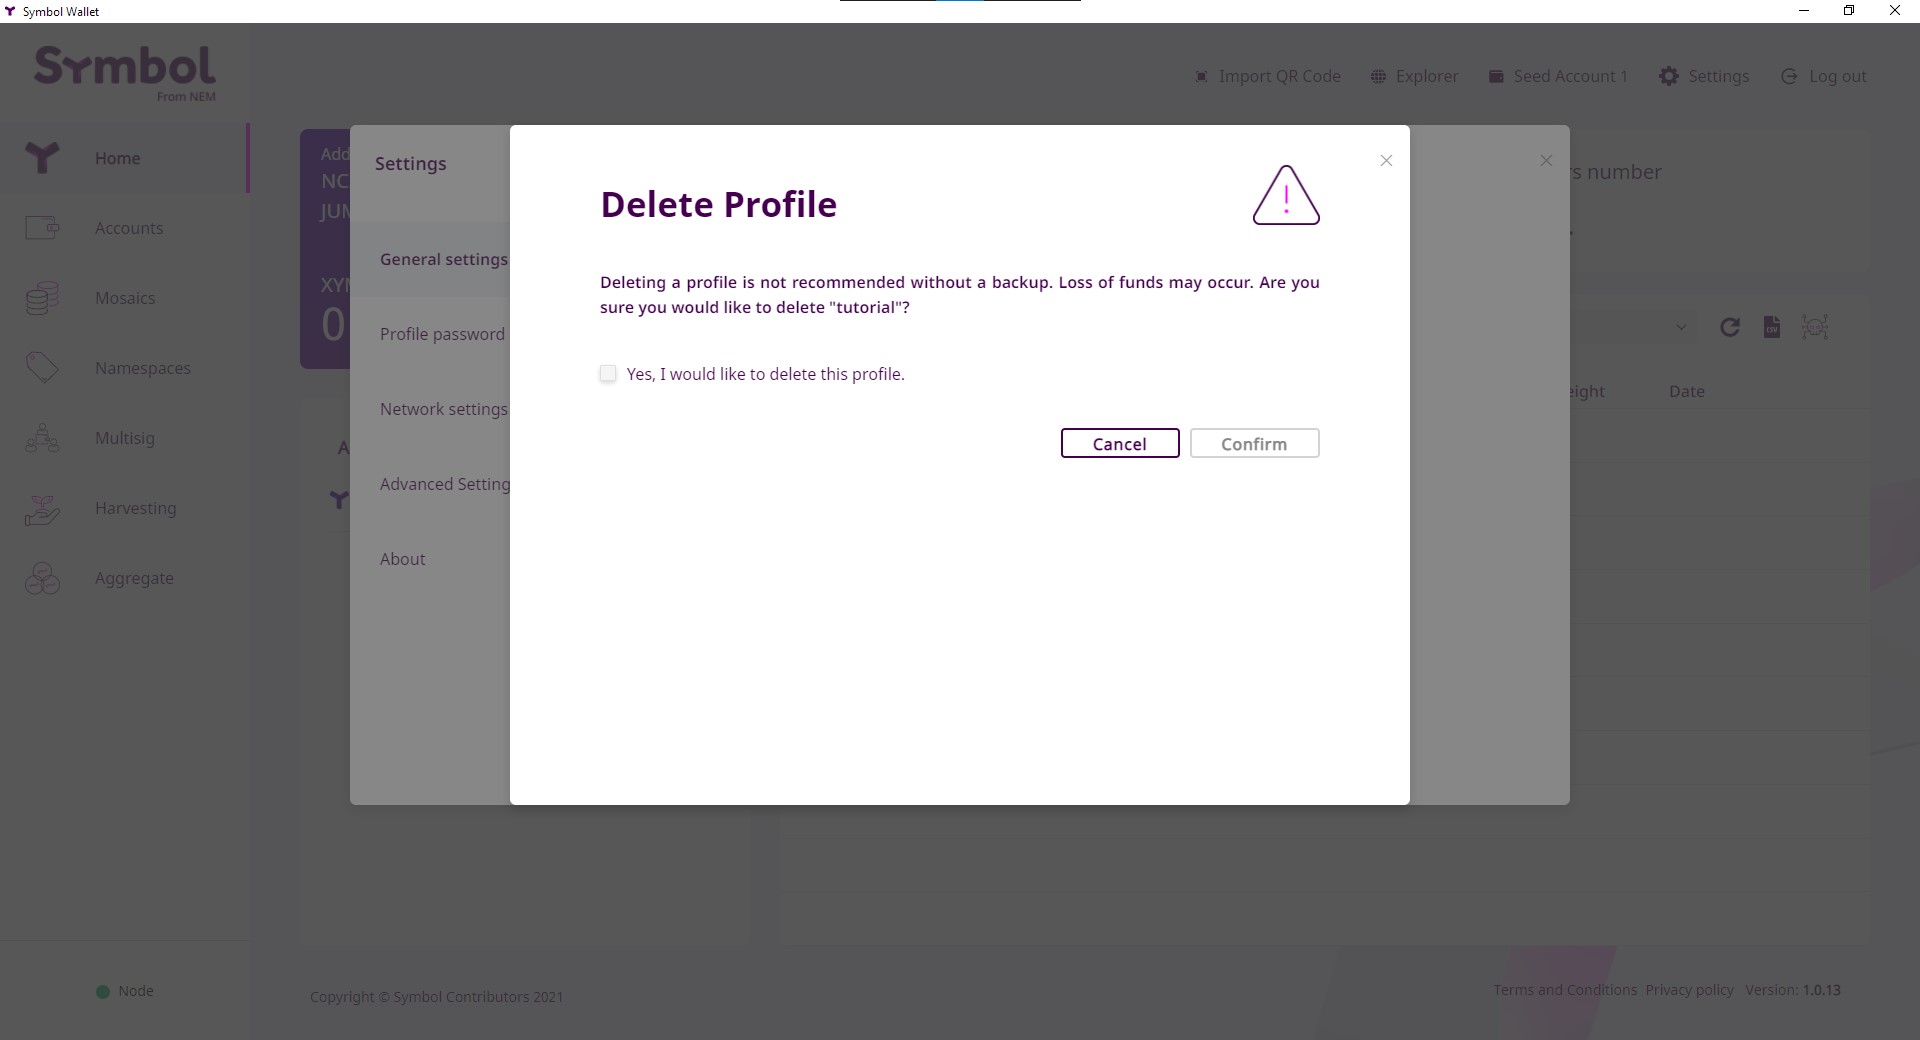Viewport: 1920px width, 1040px height.
Task: Open the About settings tab
Action: point(402,560)
